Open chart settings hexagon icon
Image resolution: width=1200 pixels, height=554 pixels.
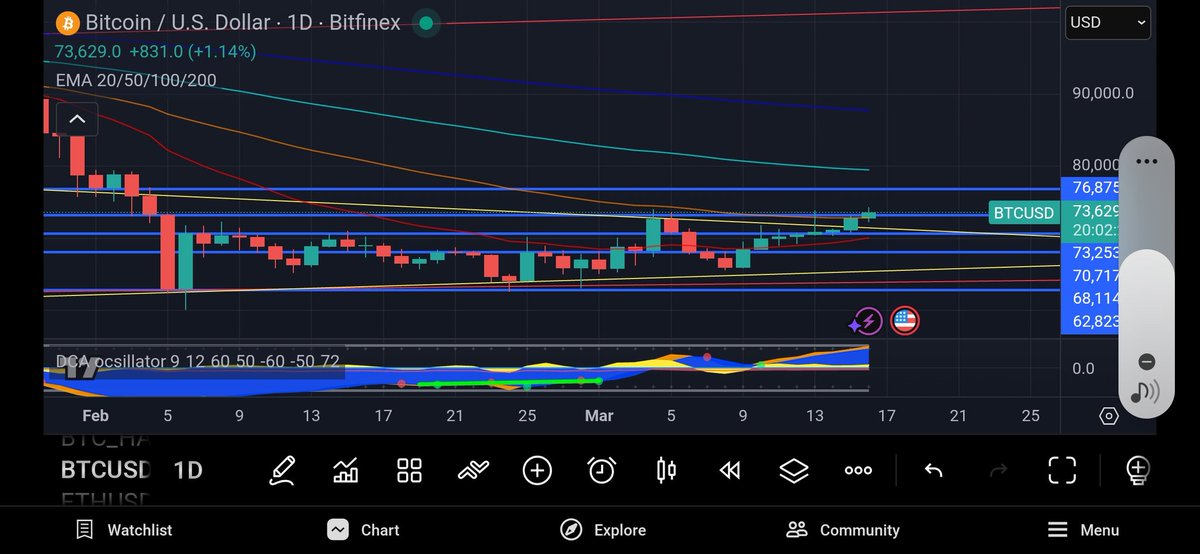pyautogui.click(x=1108, y=416)
